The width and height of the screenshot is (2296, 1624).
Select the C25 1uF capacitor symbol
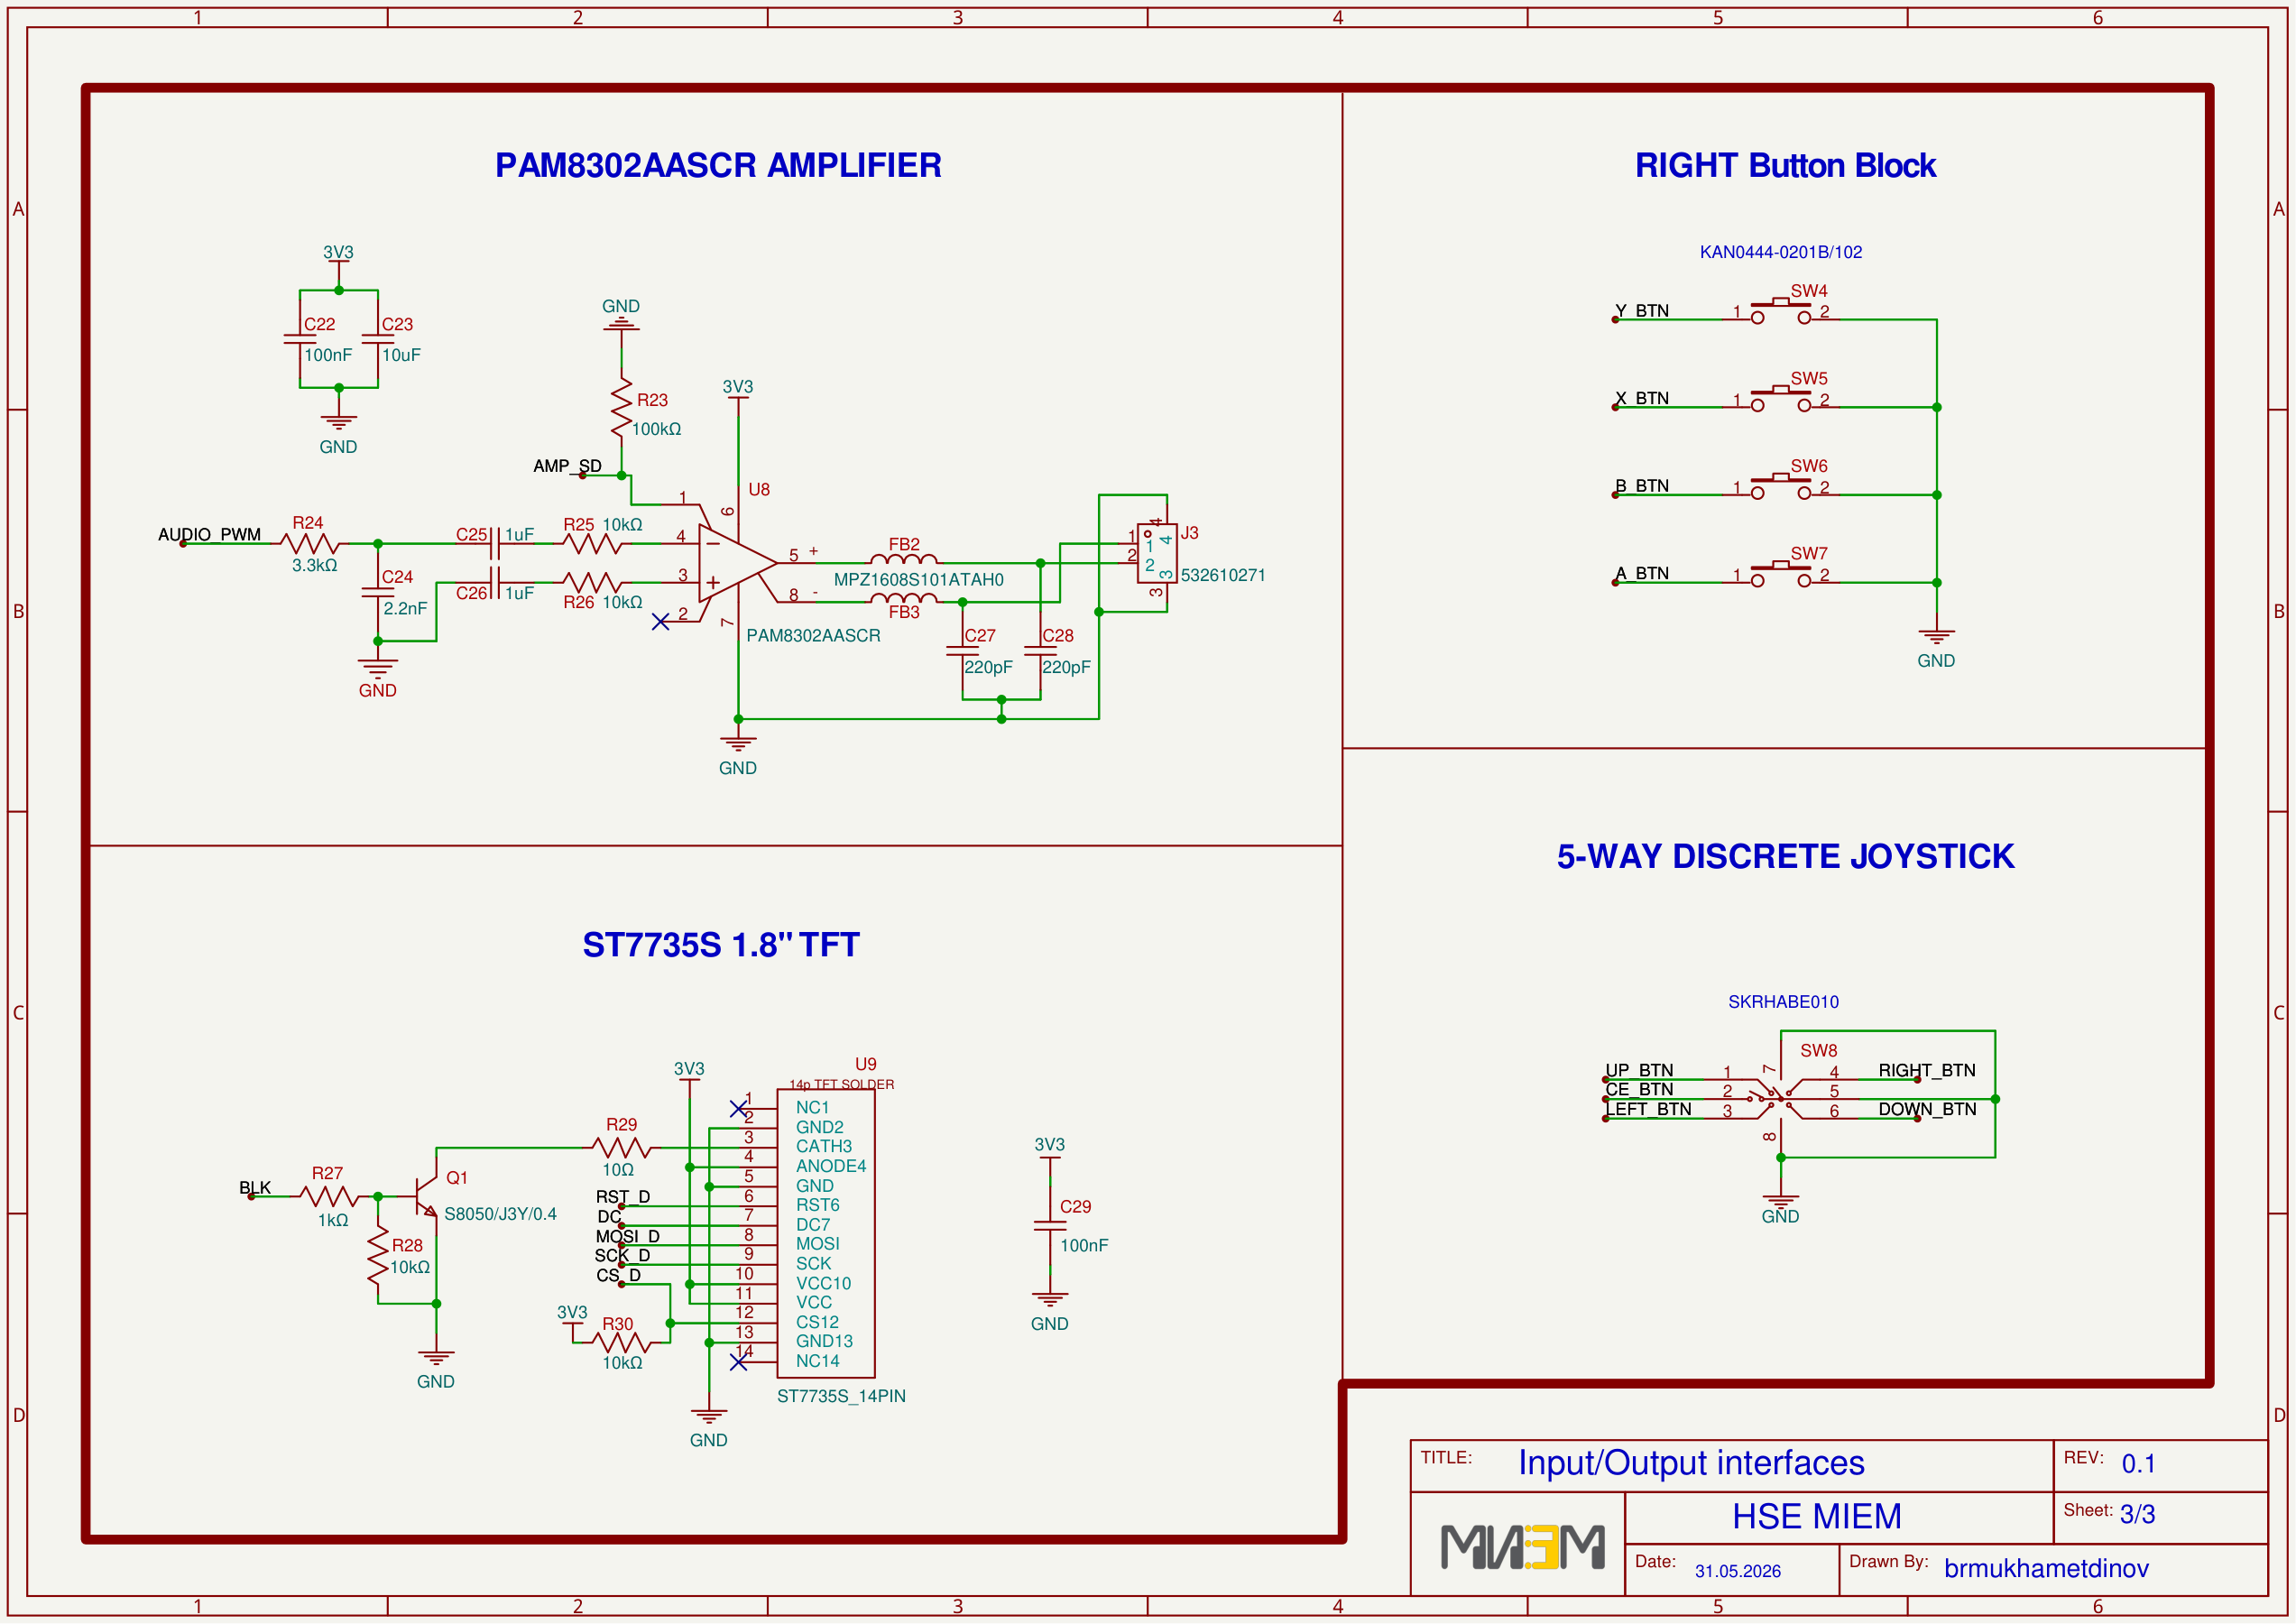click(x=495, y=544)
